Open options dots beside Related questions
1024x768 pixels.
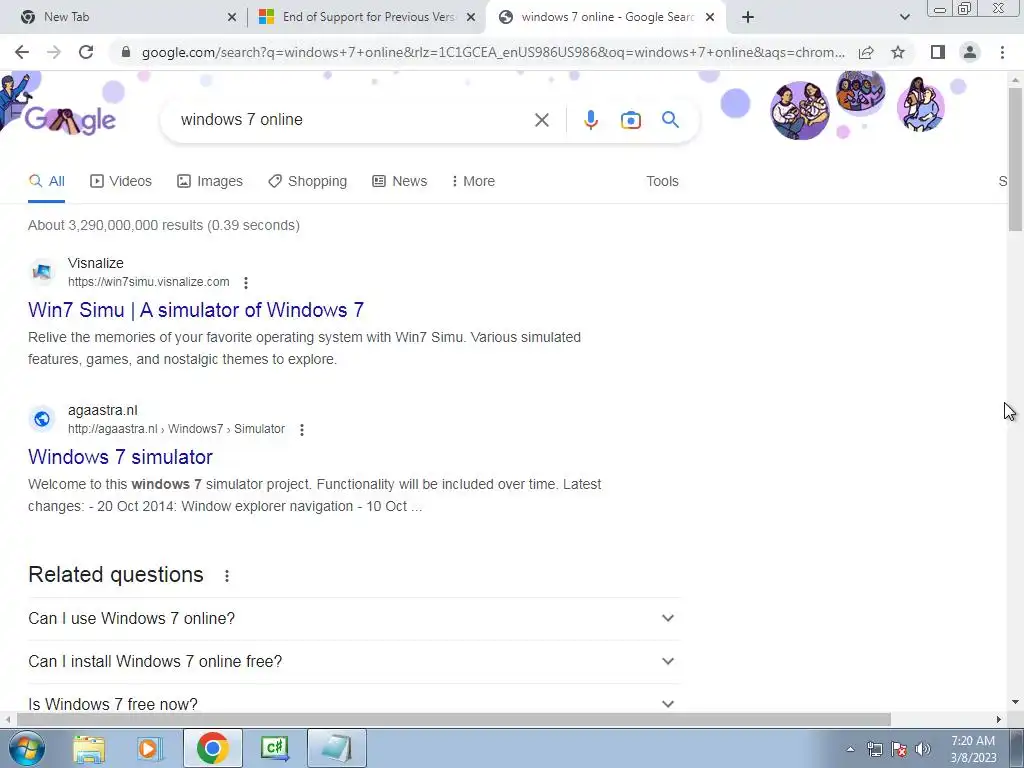click(227, 576)
